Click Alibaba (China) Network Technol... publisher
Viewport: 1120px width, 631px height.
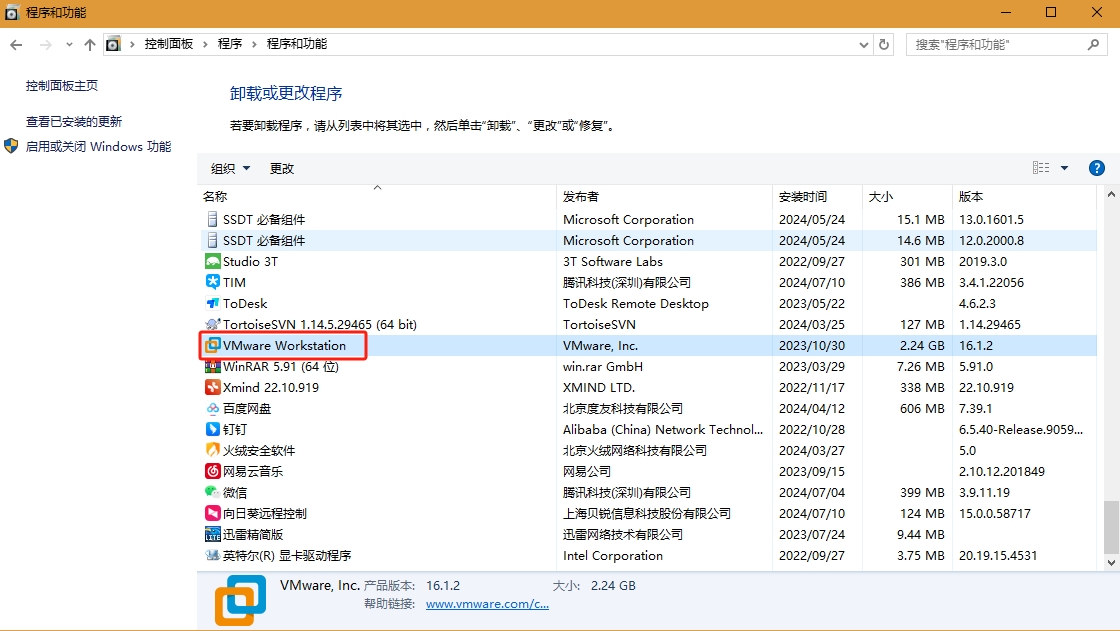(x=663, y=429)
